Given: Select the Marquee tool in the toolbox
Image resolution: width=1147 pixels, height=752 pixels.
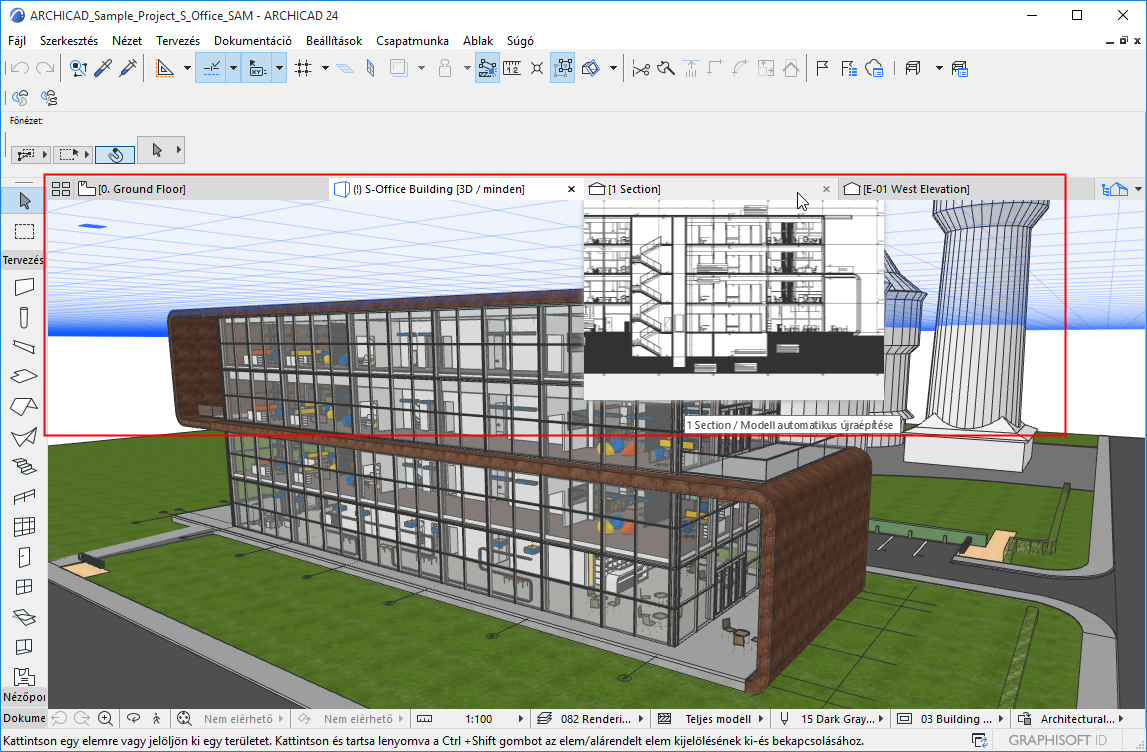Looking at the screenshot, I should (25, 232).
